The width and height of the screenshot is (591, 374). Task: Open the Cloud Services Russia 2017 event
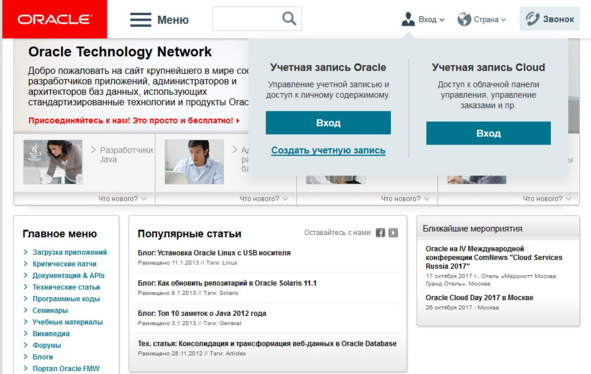coord(494,258)
